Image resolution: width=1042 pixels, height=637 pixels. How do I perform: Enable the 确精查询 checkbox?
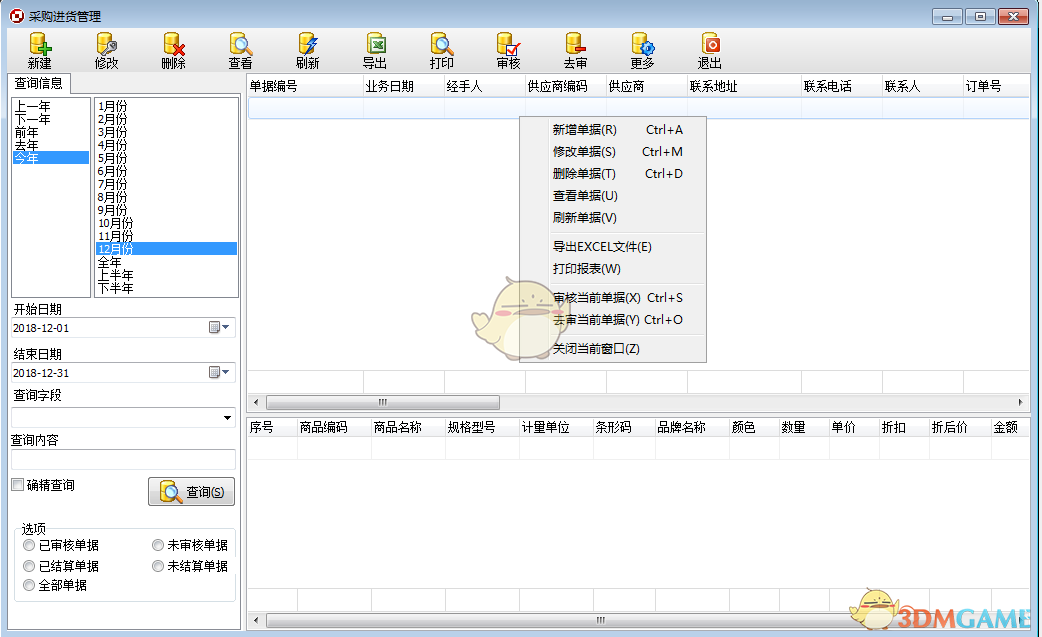(17, 482)
